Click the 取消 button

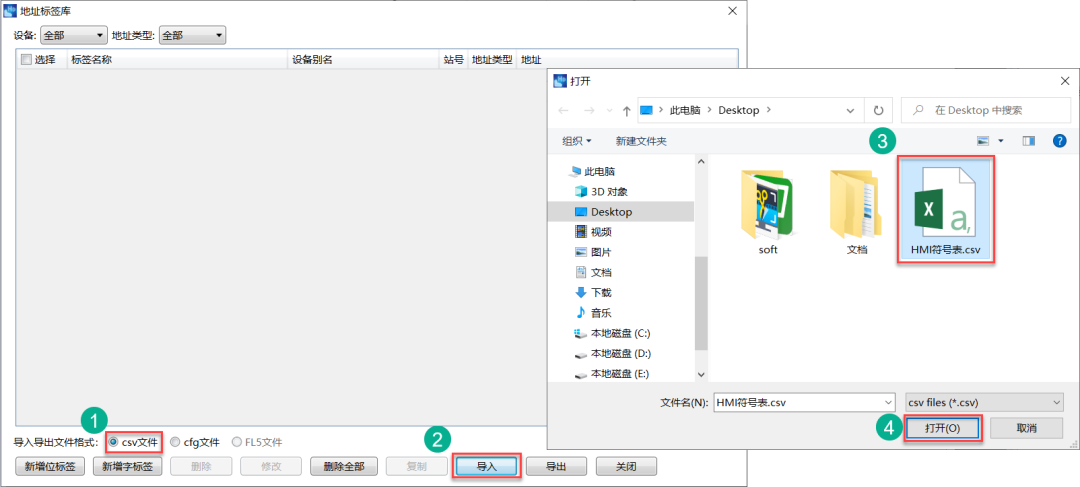point(1026,428)
